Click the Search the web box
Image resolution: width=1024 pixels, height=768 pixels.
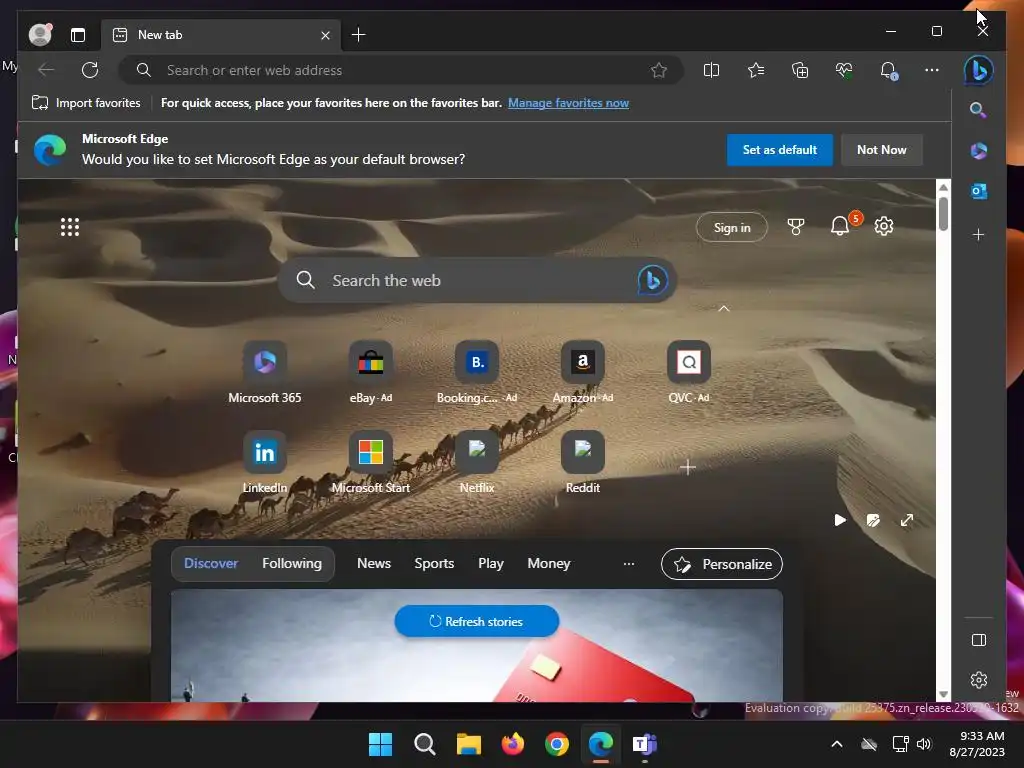[x=477, y=280]
